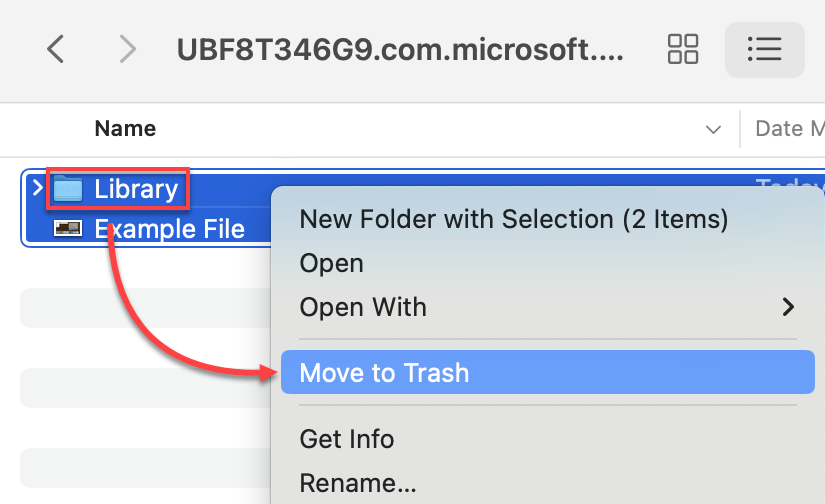
Task: Toggle sort order chevron in Name column
Action: [713, 129]
